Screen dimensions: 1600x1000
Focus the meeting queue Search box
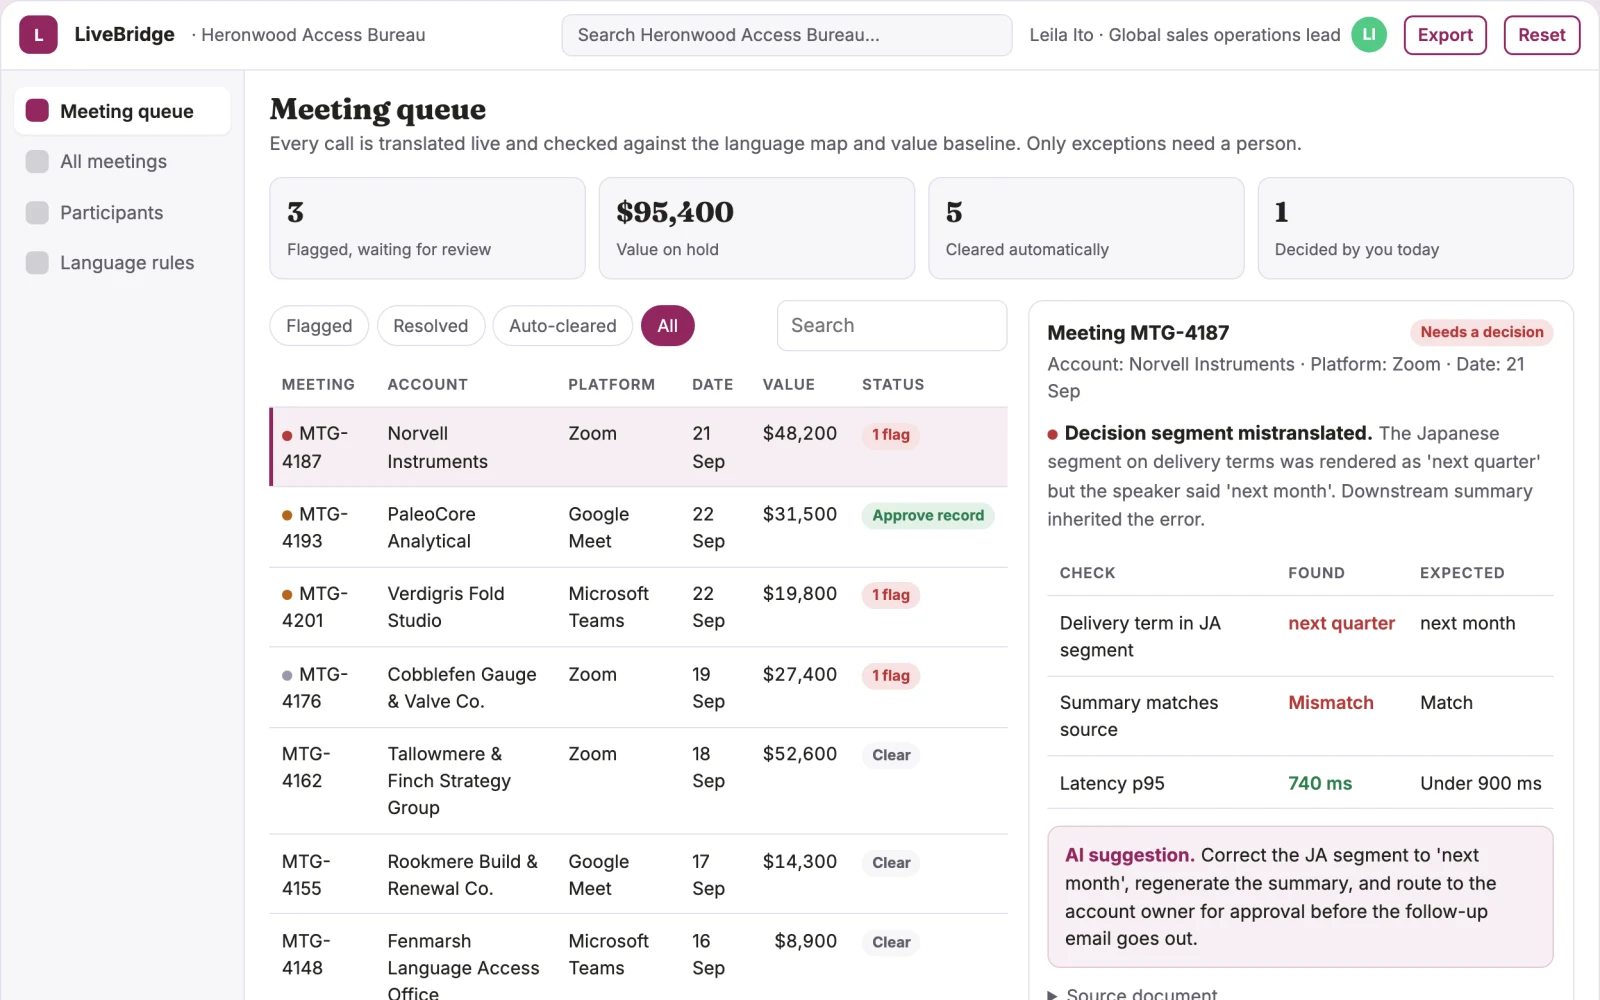point(892,326)
